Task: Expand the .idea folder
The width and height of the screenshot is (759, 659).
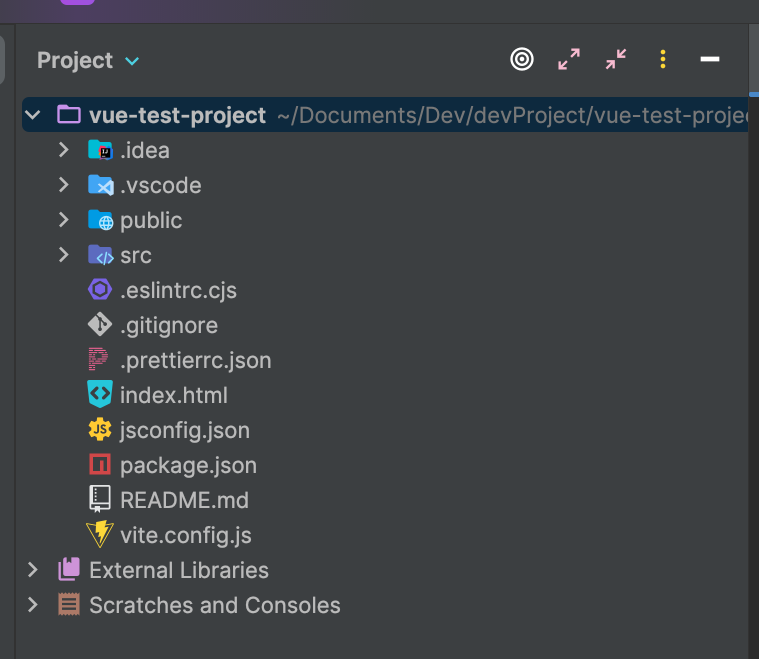Action: coord(63,150)
